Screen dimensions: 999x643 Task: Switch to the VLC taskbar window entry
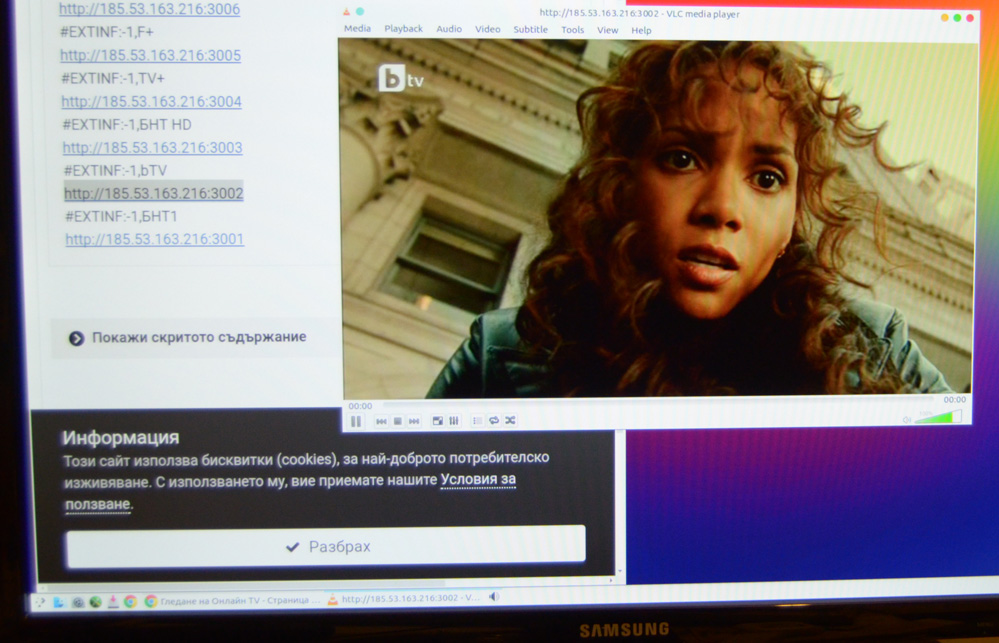(403, 598)
